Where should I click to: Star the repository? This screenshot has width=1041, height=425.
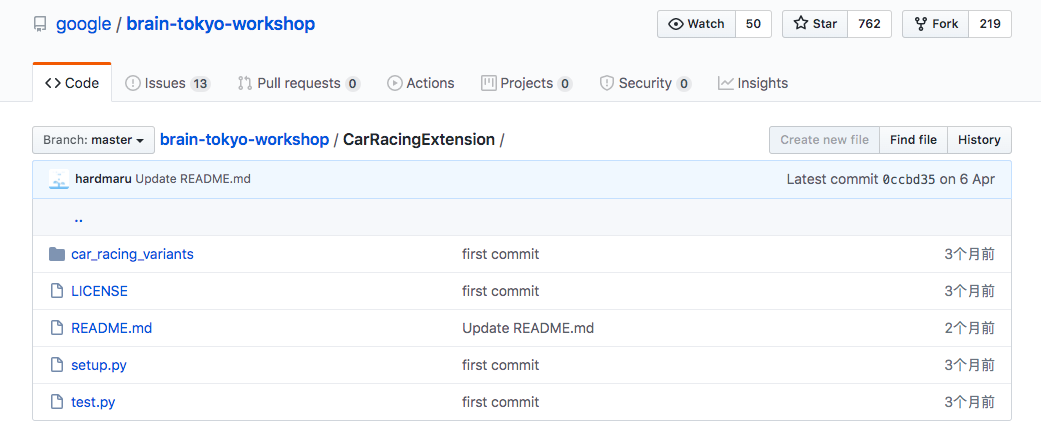[815, 24]
